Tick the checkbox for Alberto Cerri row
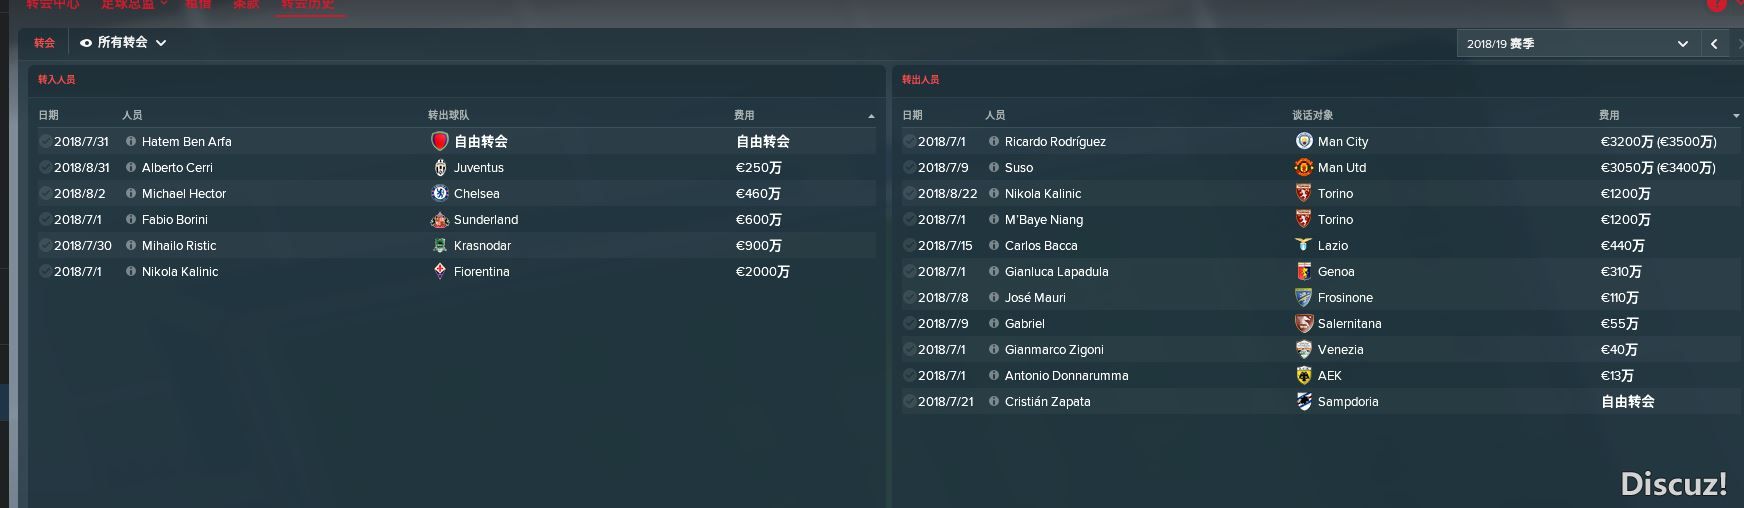The width and height of the screenshot is (1744, 508). pyautogui.click(x=46, y=167)
